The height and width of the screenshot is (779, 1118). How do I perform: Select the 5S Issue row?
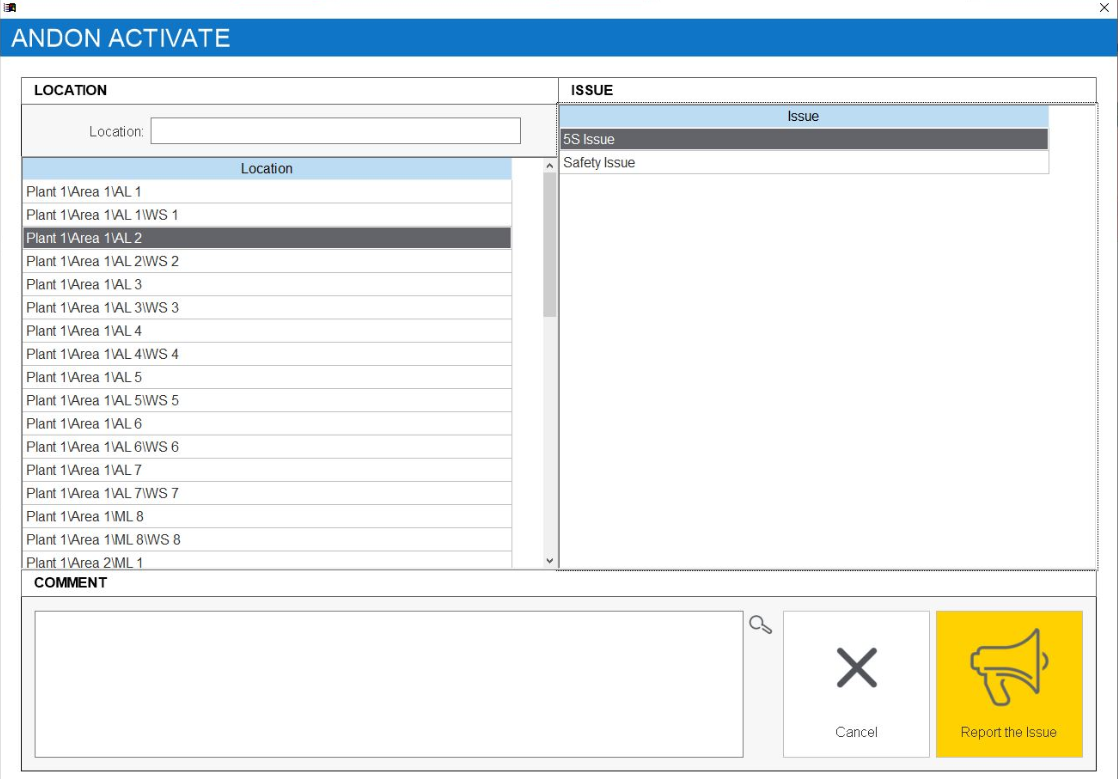pyautogui.click(x=803, y=140)
